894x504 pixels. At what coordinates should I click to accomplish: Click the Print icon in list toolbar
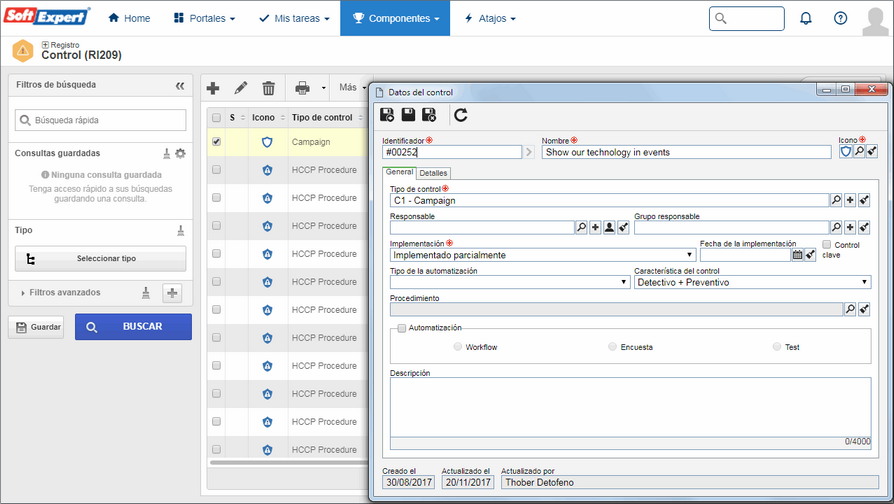tap(302, 88)
